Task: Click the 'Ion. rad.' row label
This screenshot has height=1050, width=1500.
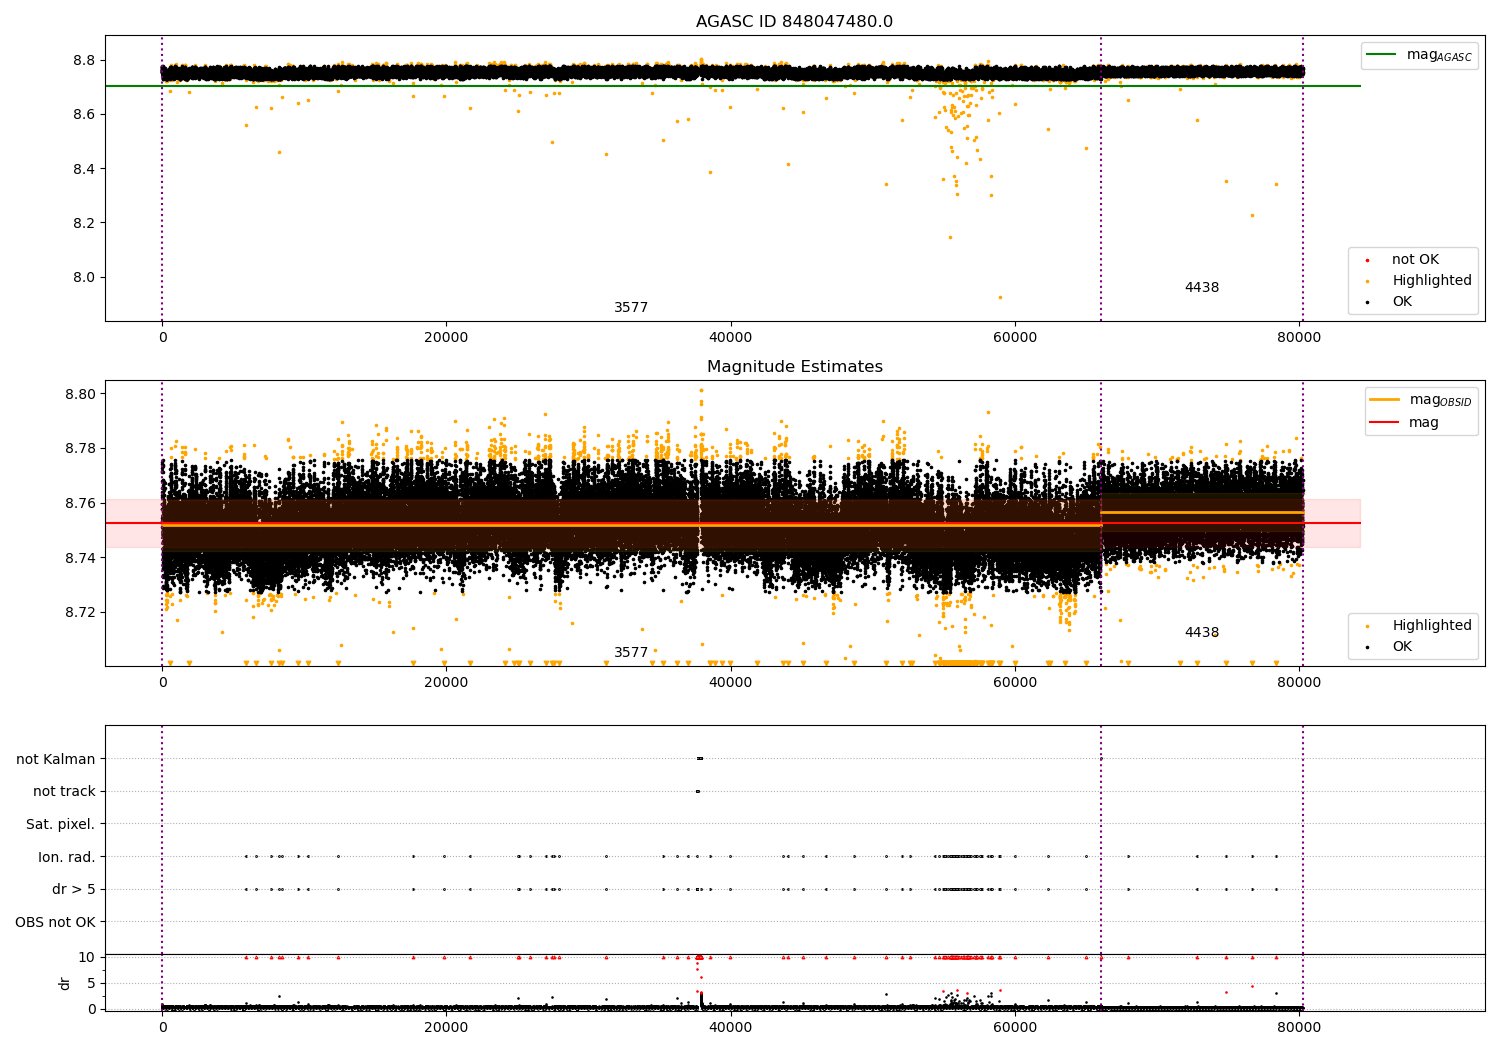Action: [x=67, y=857]
